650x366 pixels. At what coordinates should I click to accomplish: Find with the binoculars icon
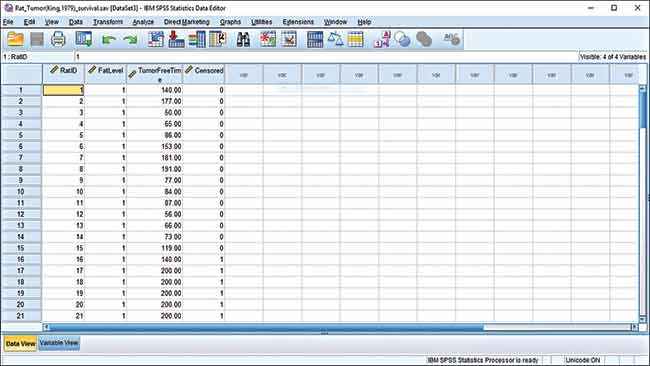pos(243,39)
